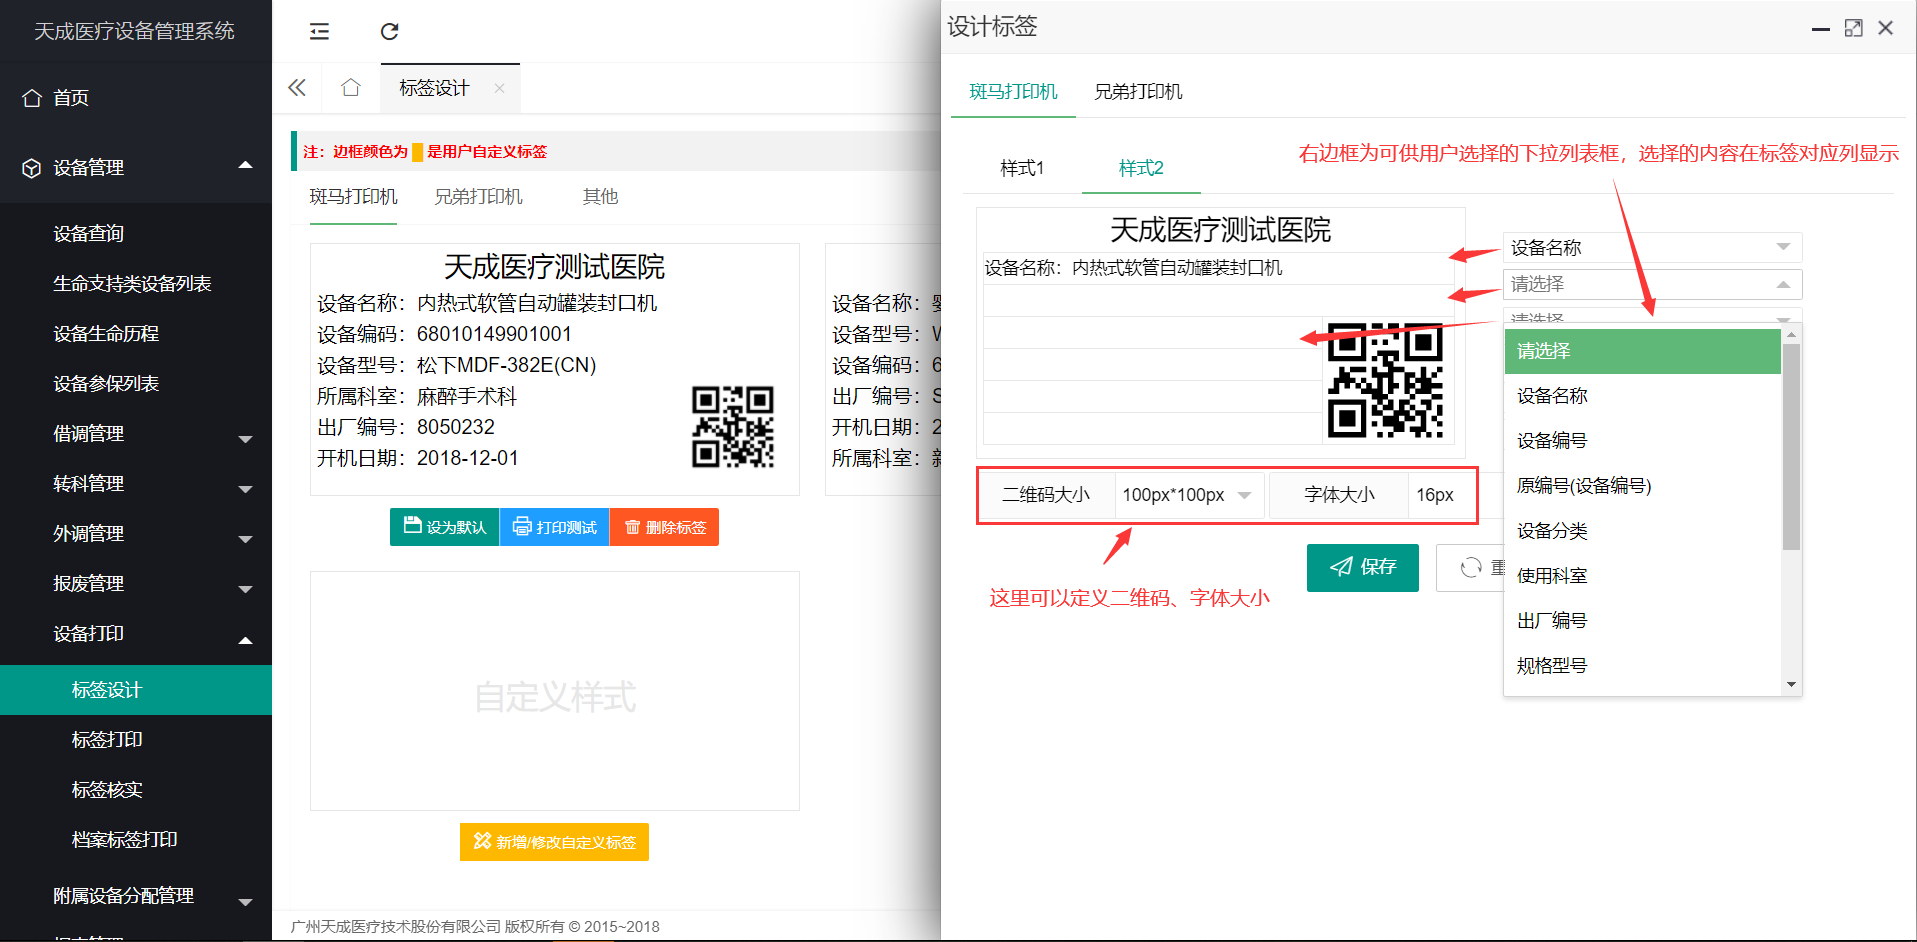Click 设为默认 button

(x=444, y=527)
